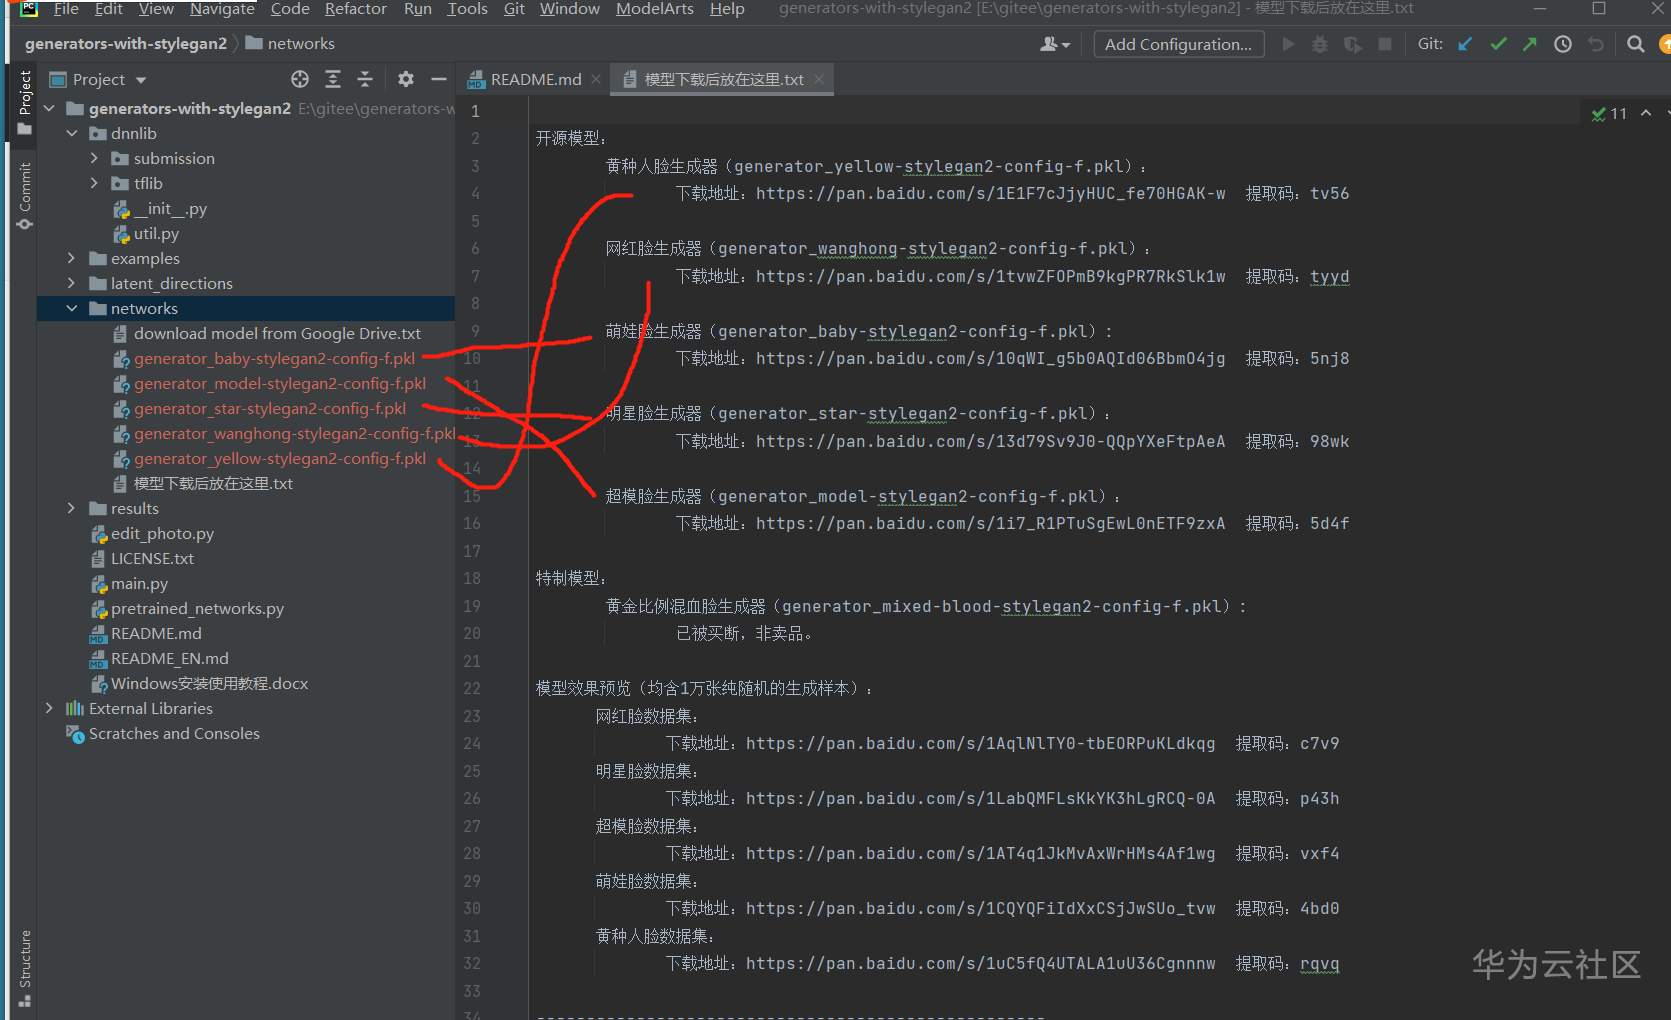Click the Stop button in toolbar
The image size is (1671, 1020).
(1385, 44)
